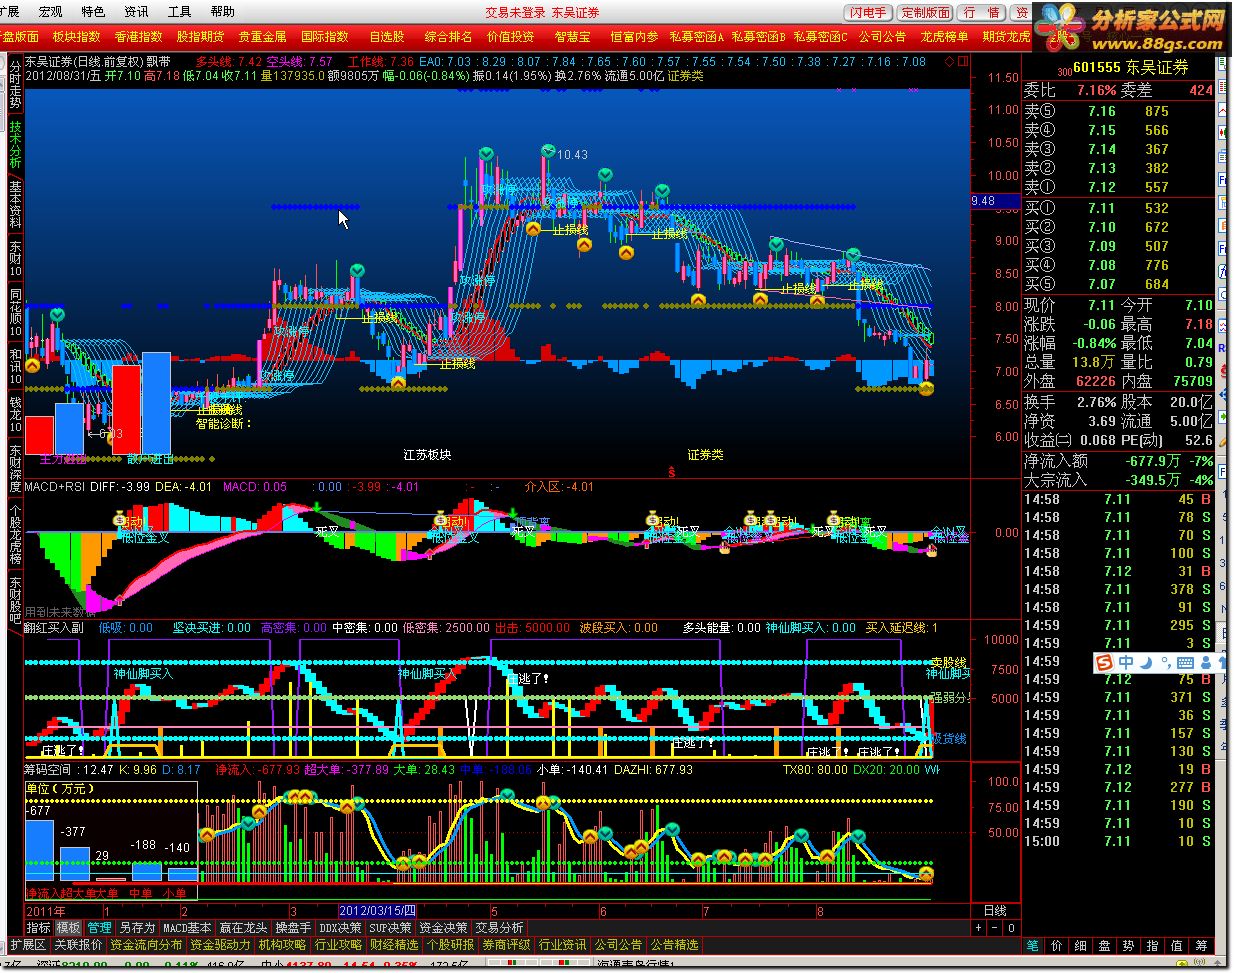Switch to 势 trend tab
The image size is (1234, 973).
1128,945
